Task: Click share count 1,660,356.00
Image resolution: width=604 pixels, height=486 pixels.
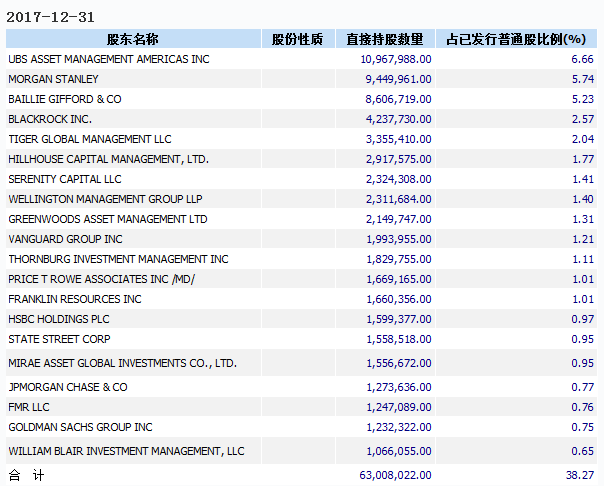Action: [399, 299]
